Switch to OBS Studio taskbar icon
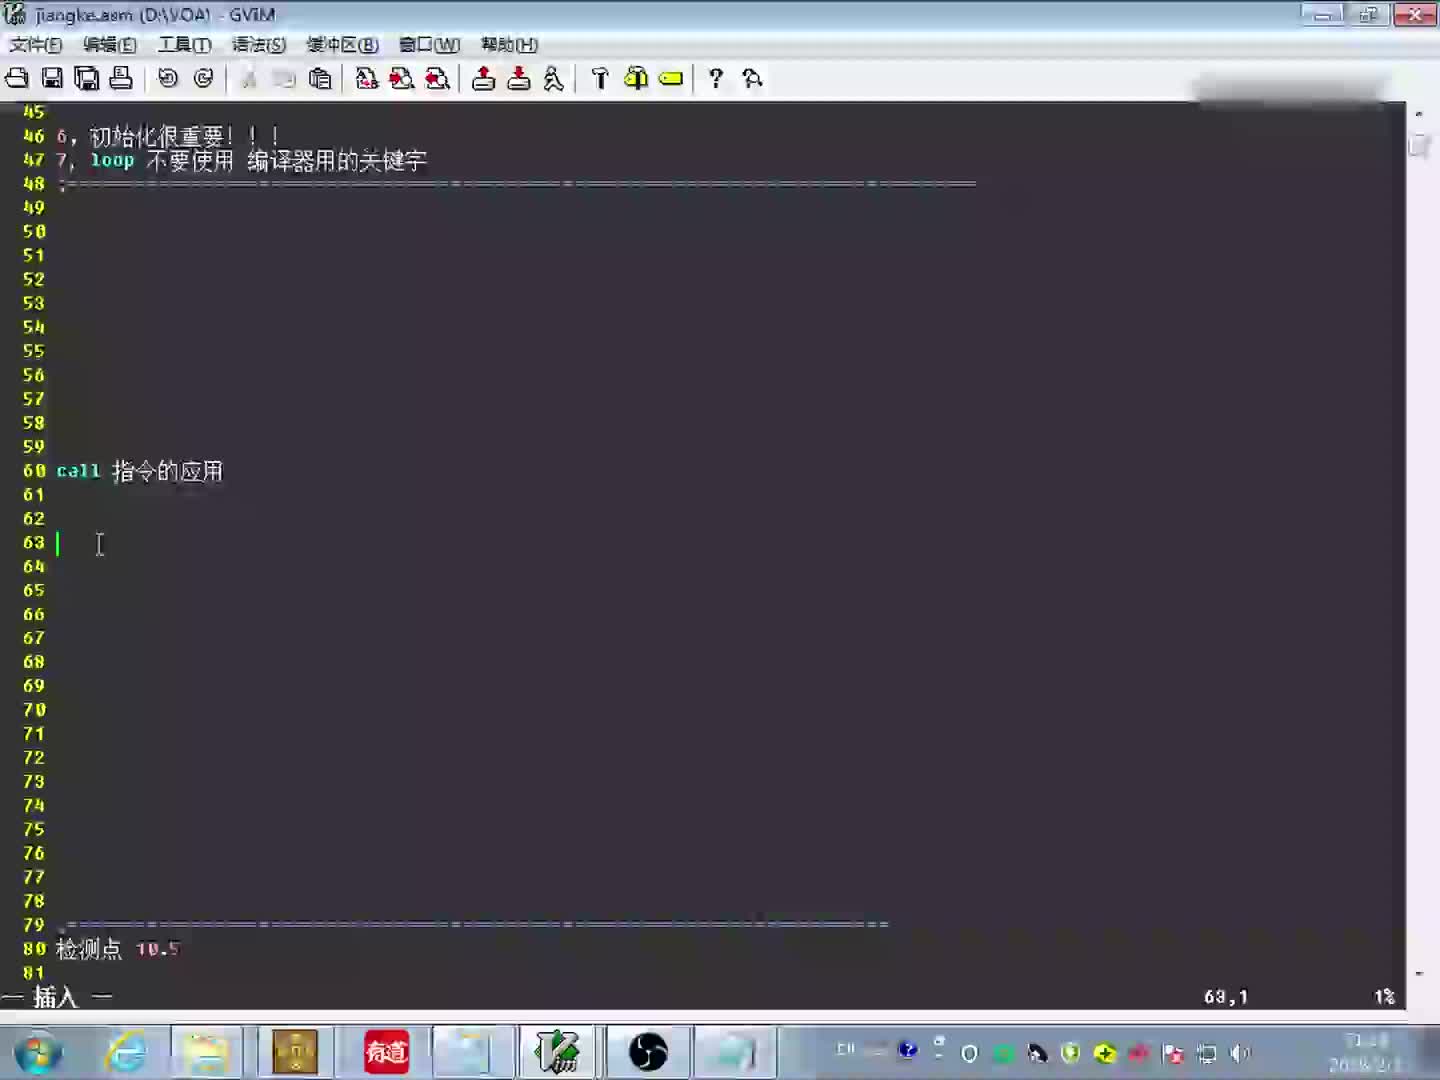The image size is (1440, 1080). (647, 1053)
